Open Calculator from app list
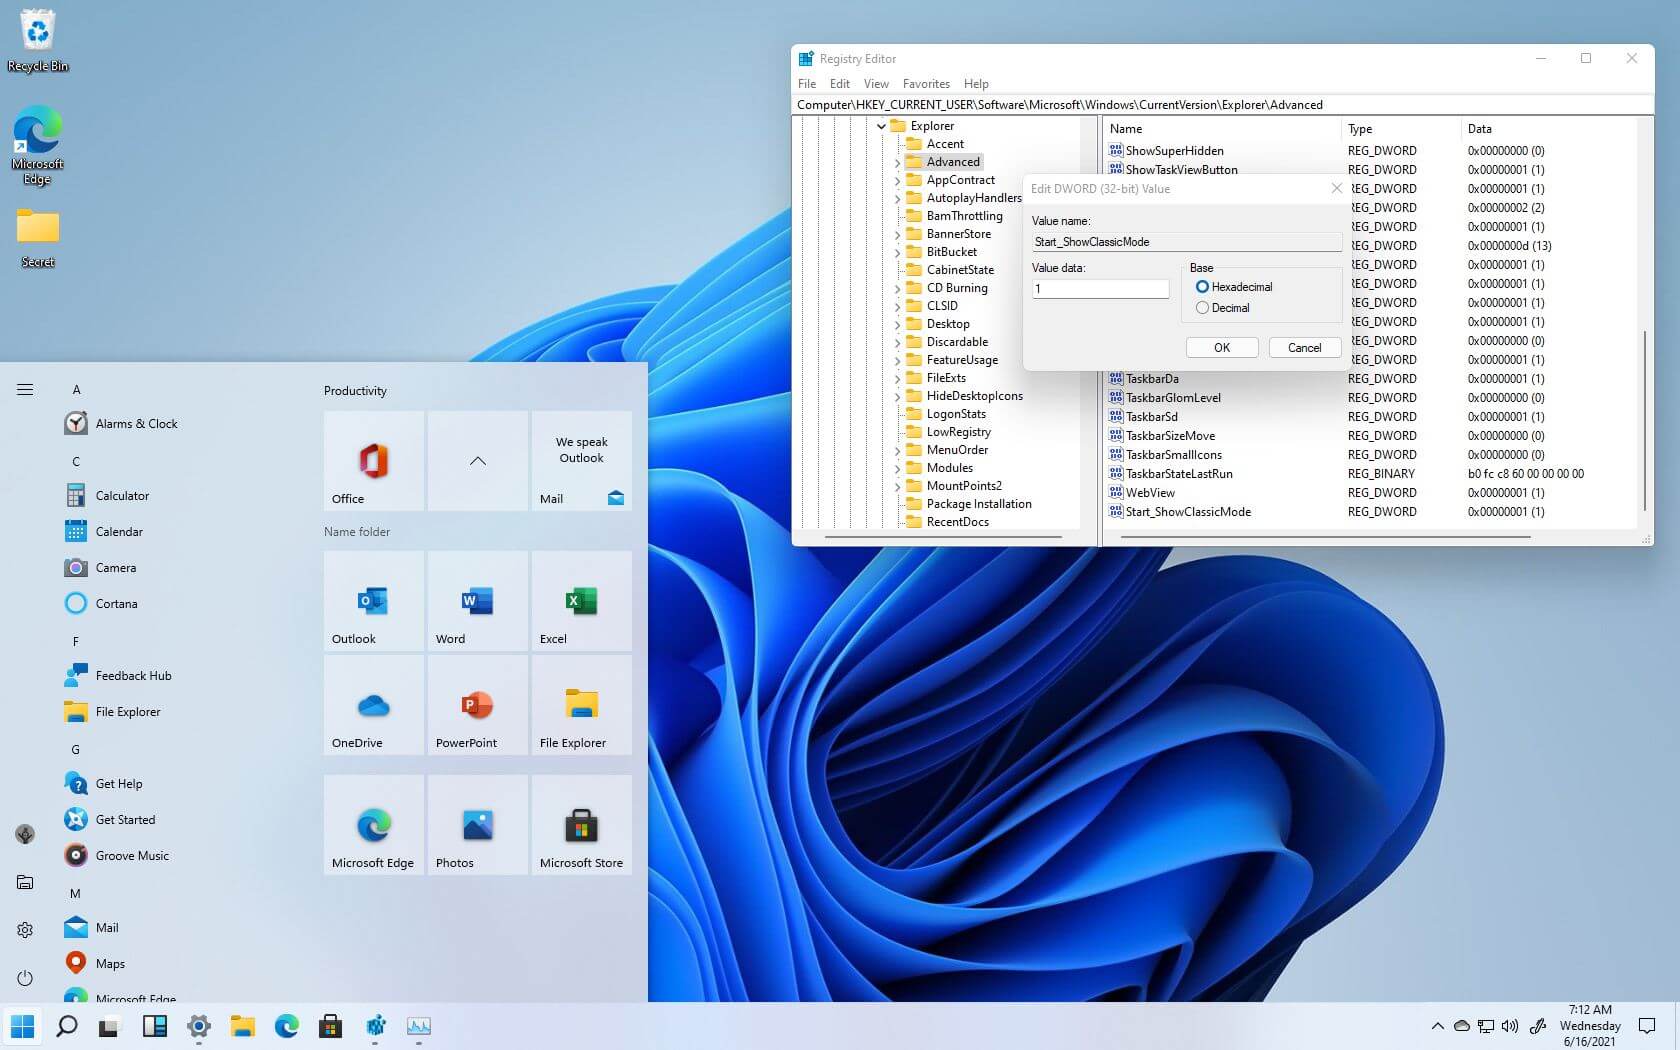 (107, 496)
